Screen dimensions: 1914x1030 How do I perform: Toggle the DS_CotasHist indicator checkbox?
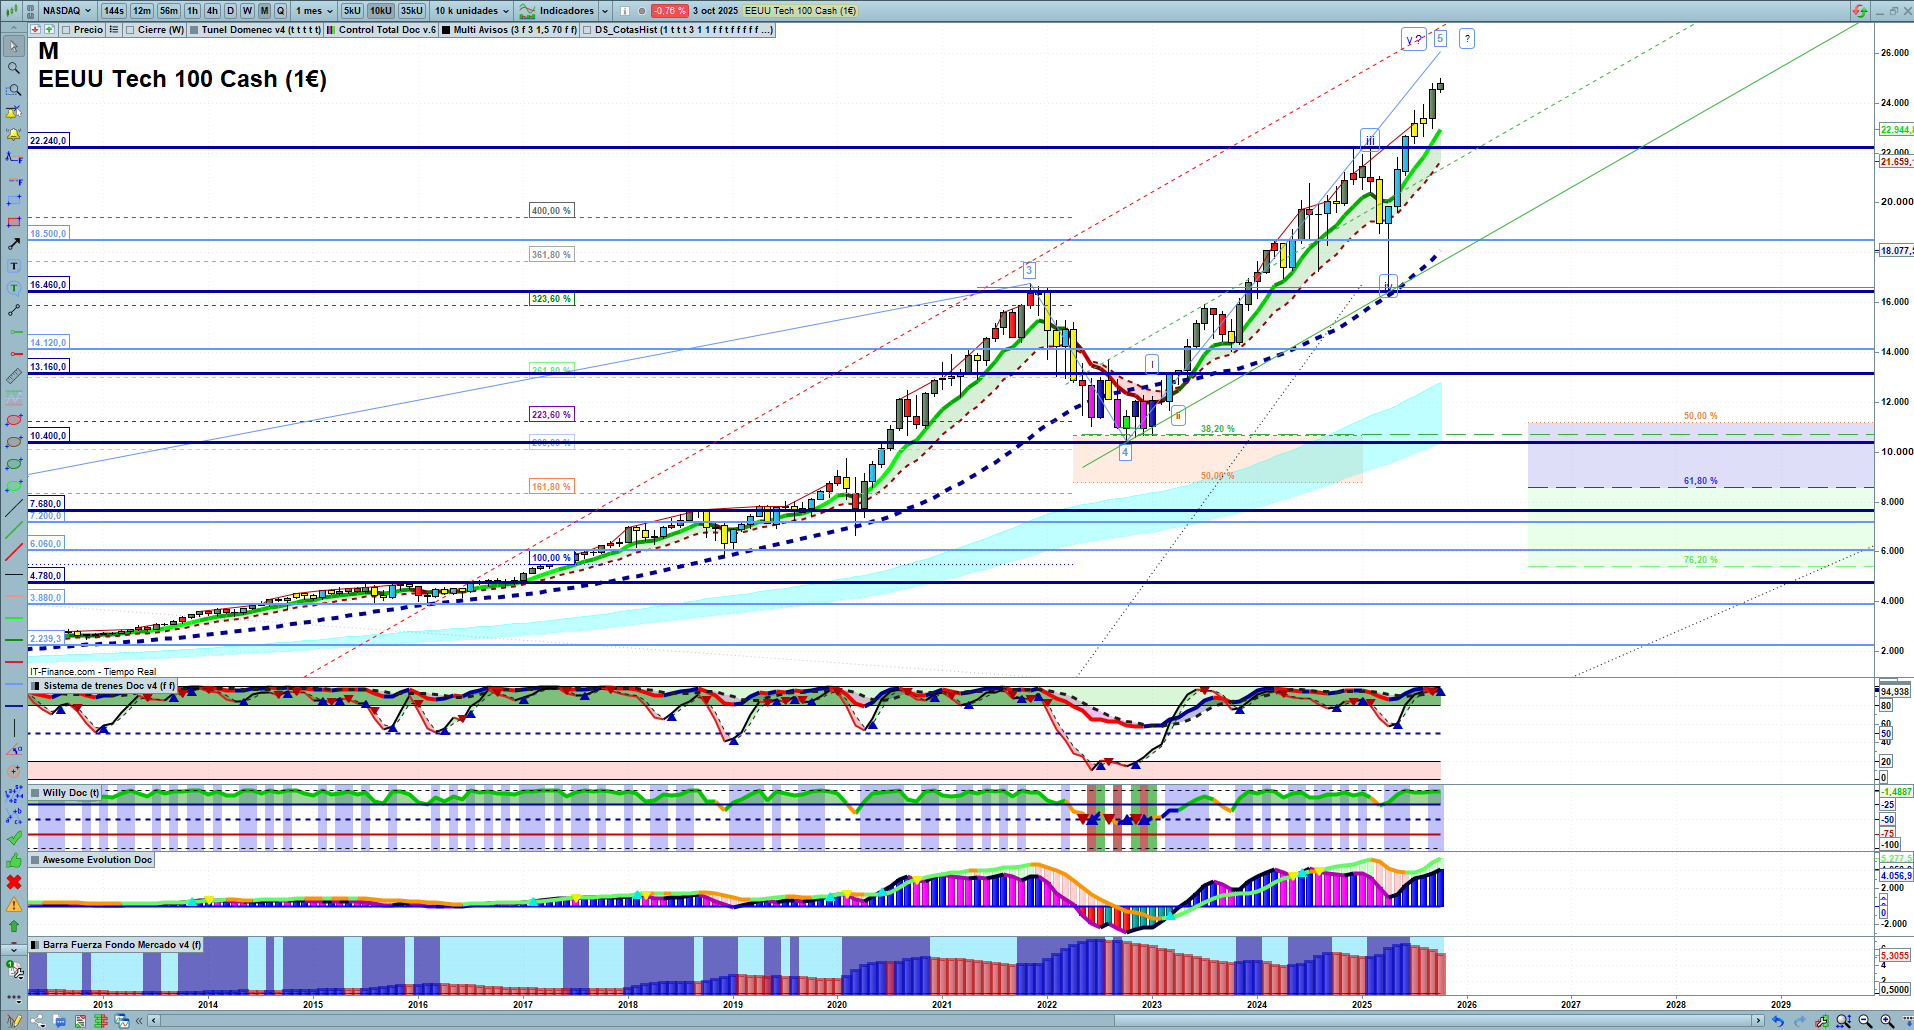587,30
